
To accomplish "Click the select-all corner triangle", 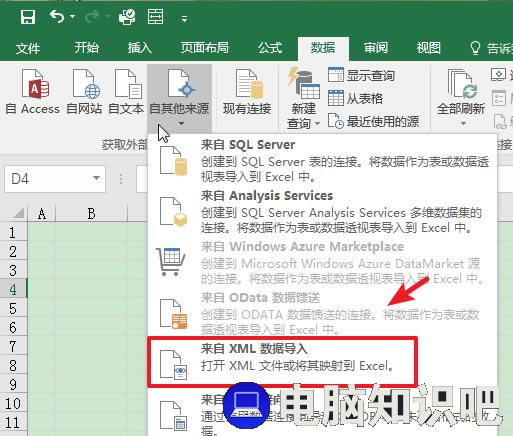I will pos(19,213).
